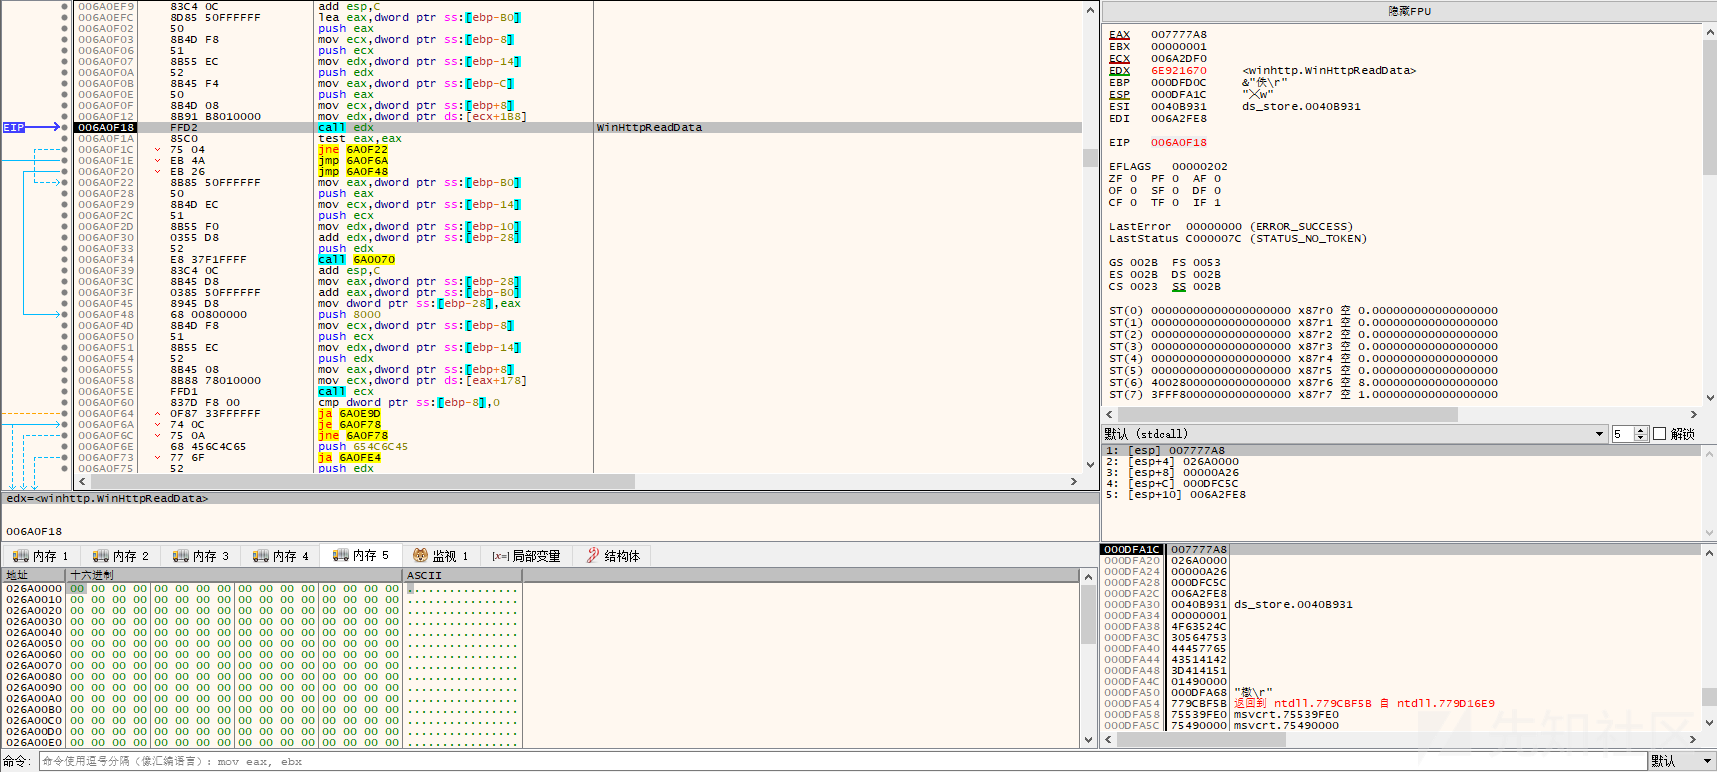
Task: Click the memory dump scroll-up arrow
Action: click(x=1089, y=577)
